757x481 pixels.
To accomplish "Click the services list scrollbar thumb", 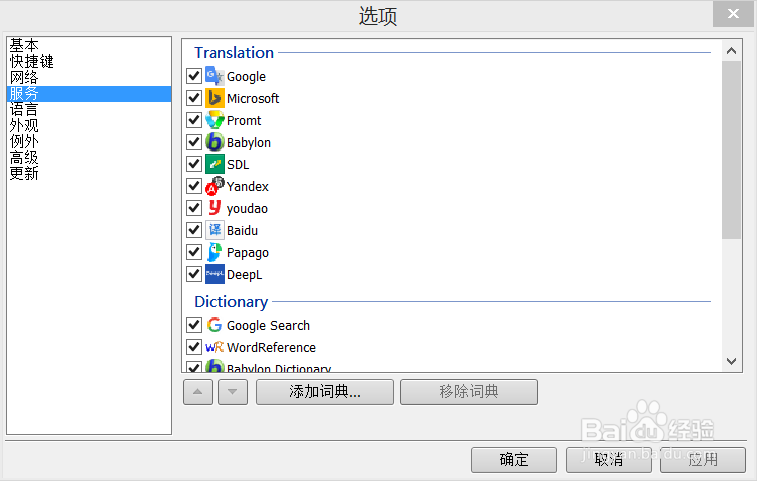I will click(x=731, y=150).
